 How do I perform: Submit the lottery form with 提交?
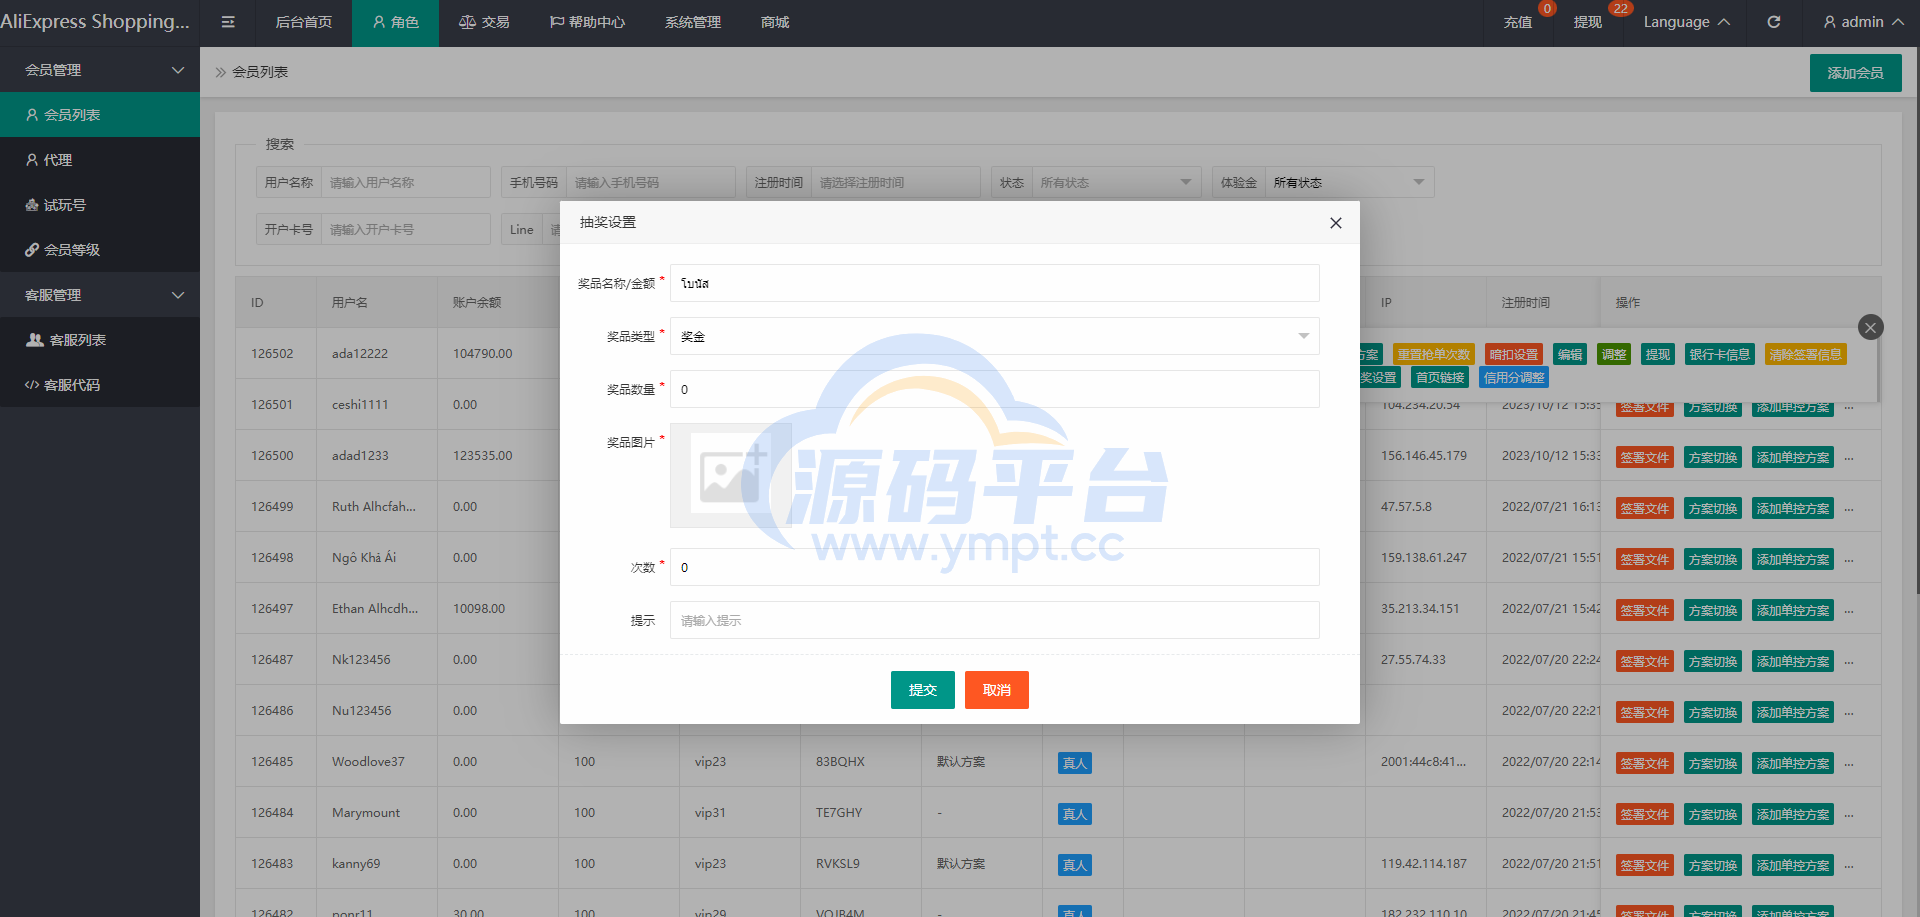click(922, 690)
